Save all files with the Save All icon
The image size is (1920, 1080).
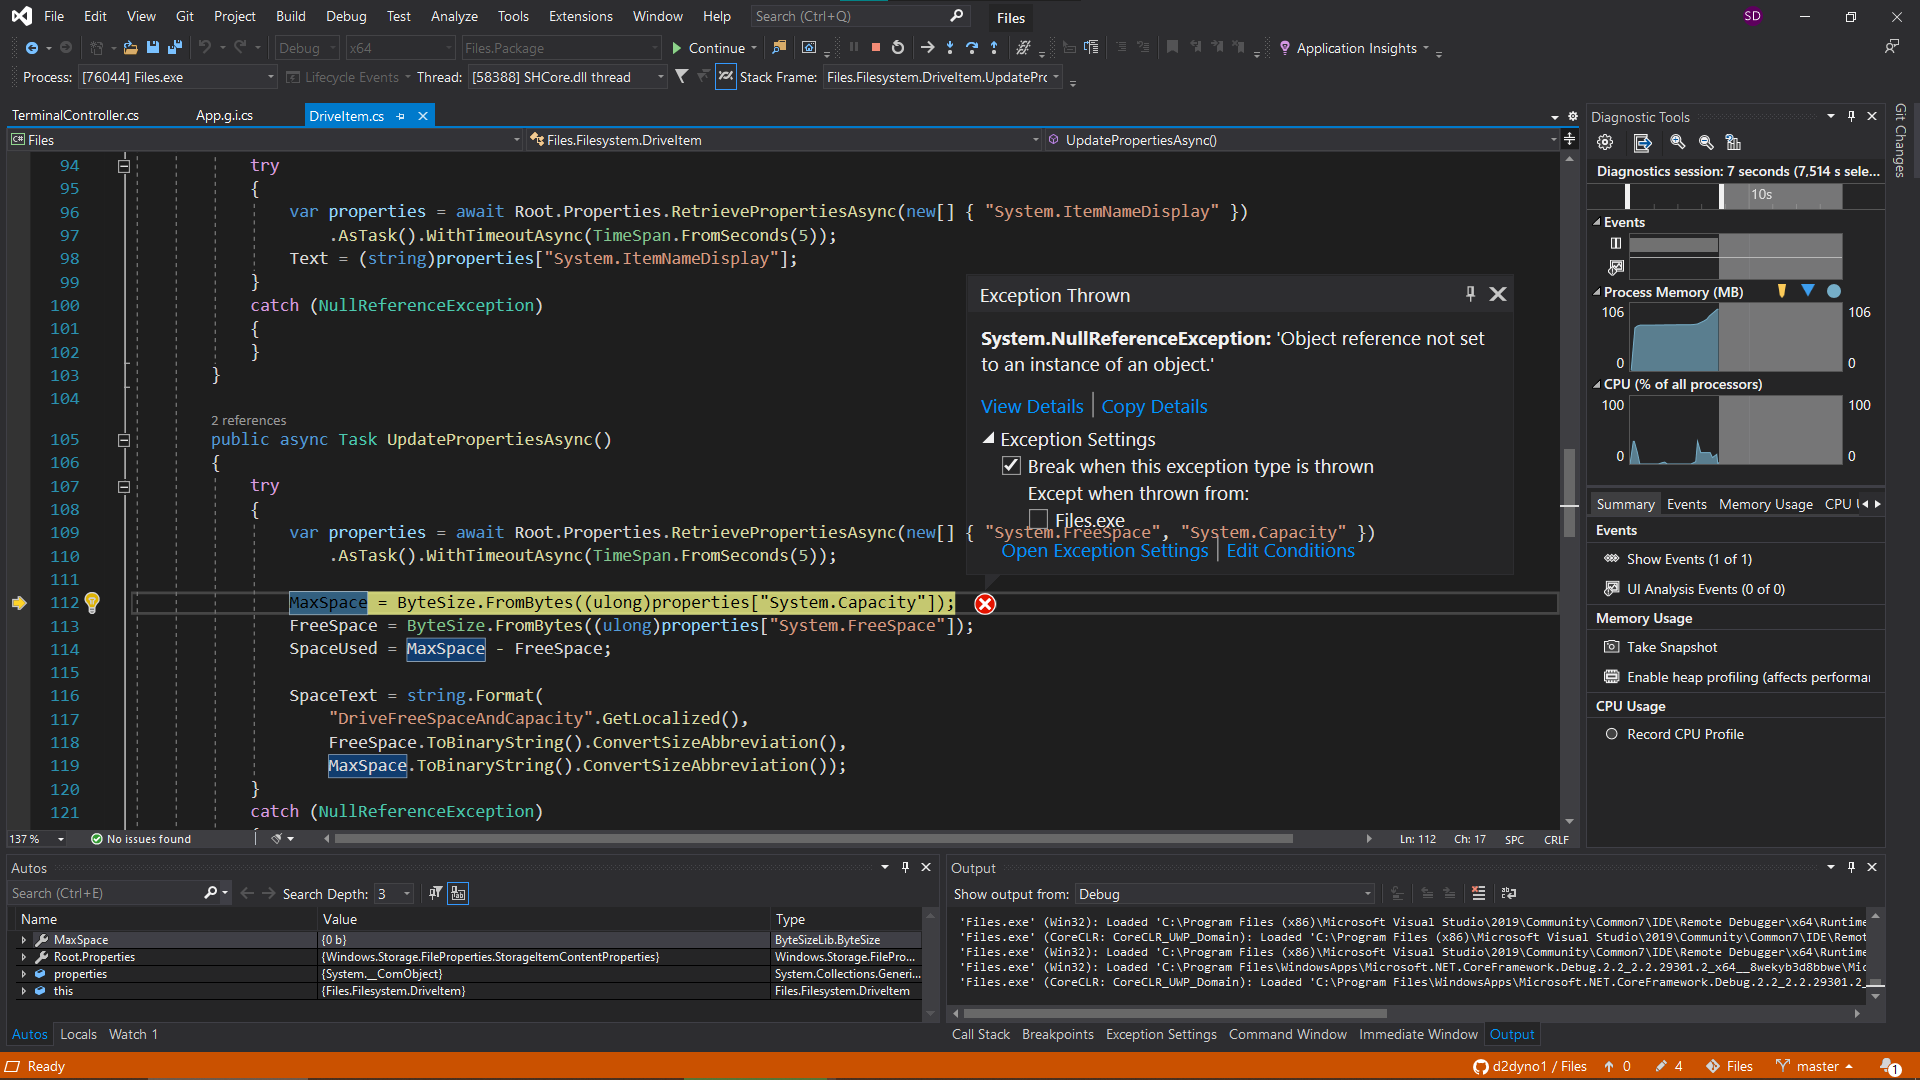pyautogui.click(x=174, y=48)
